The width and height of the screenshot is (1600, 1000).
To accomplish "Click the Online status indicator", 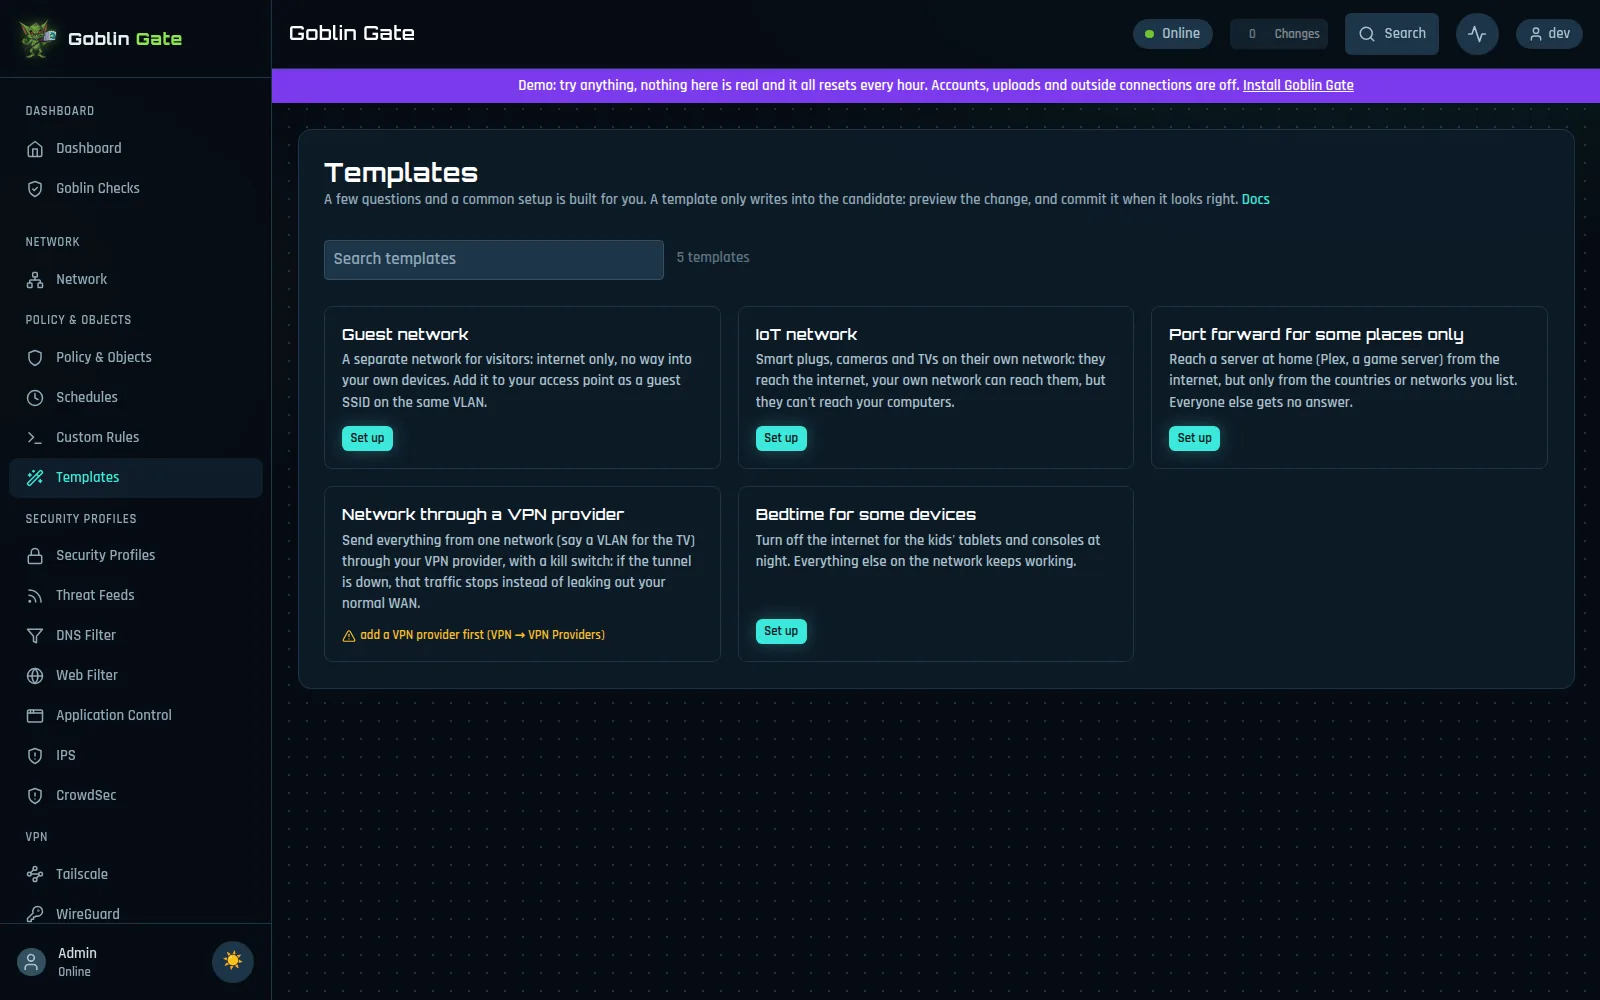I will [1172, 34].
